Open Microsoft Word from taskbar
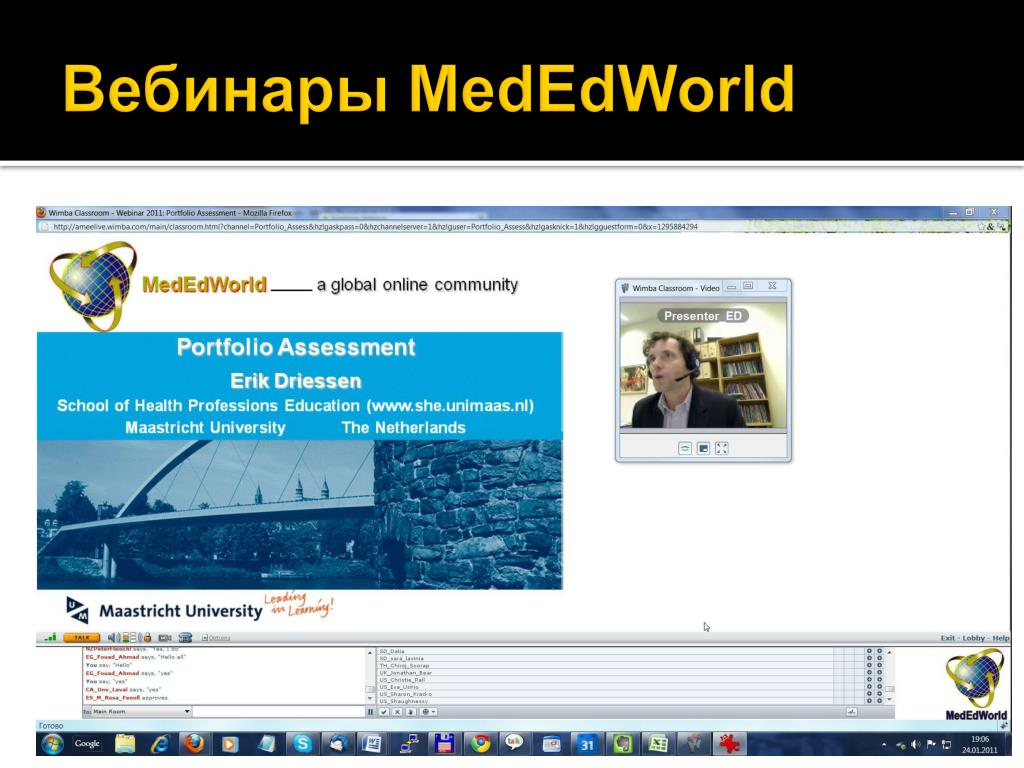This screenshot has height=768, width=1024. (372, 744)
